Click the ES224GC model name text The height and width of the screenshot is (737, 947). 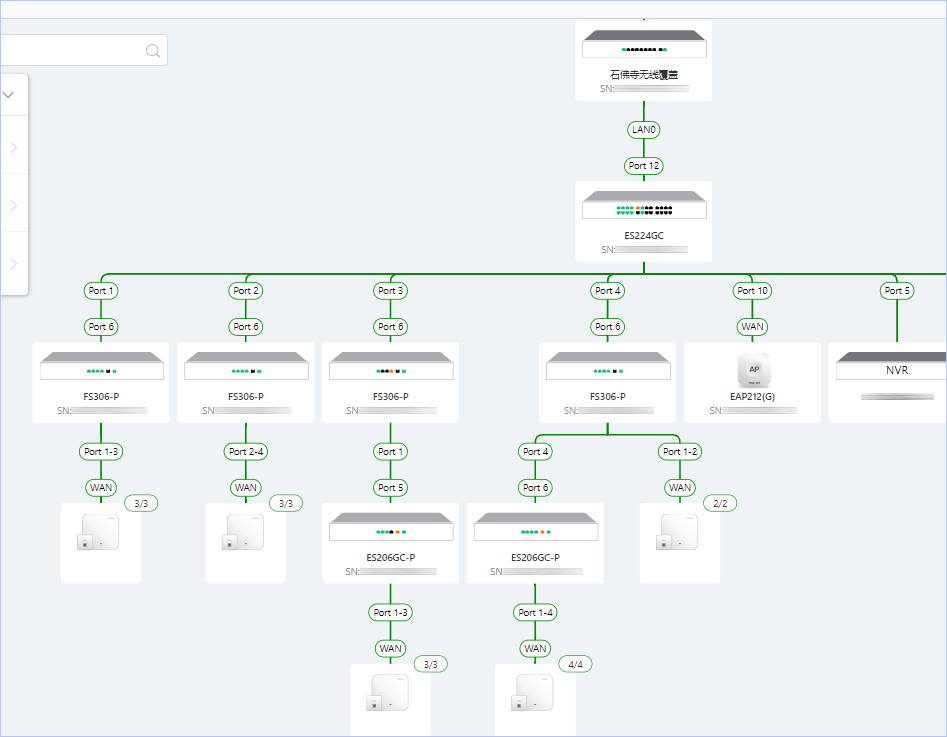click(644, 236)
